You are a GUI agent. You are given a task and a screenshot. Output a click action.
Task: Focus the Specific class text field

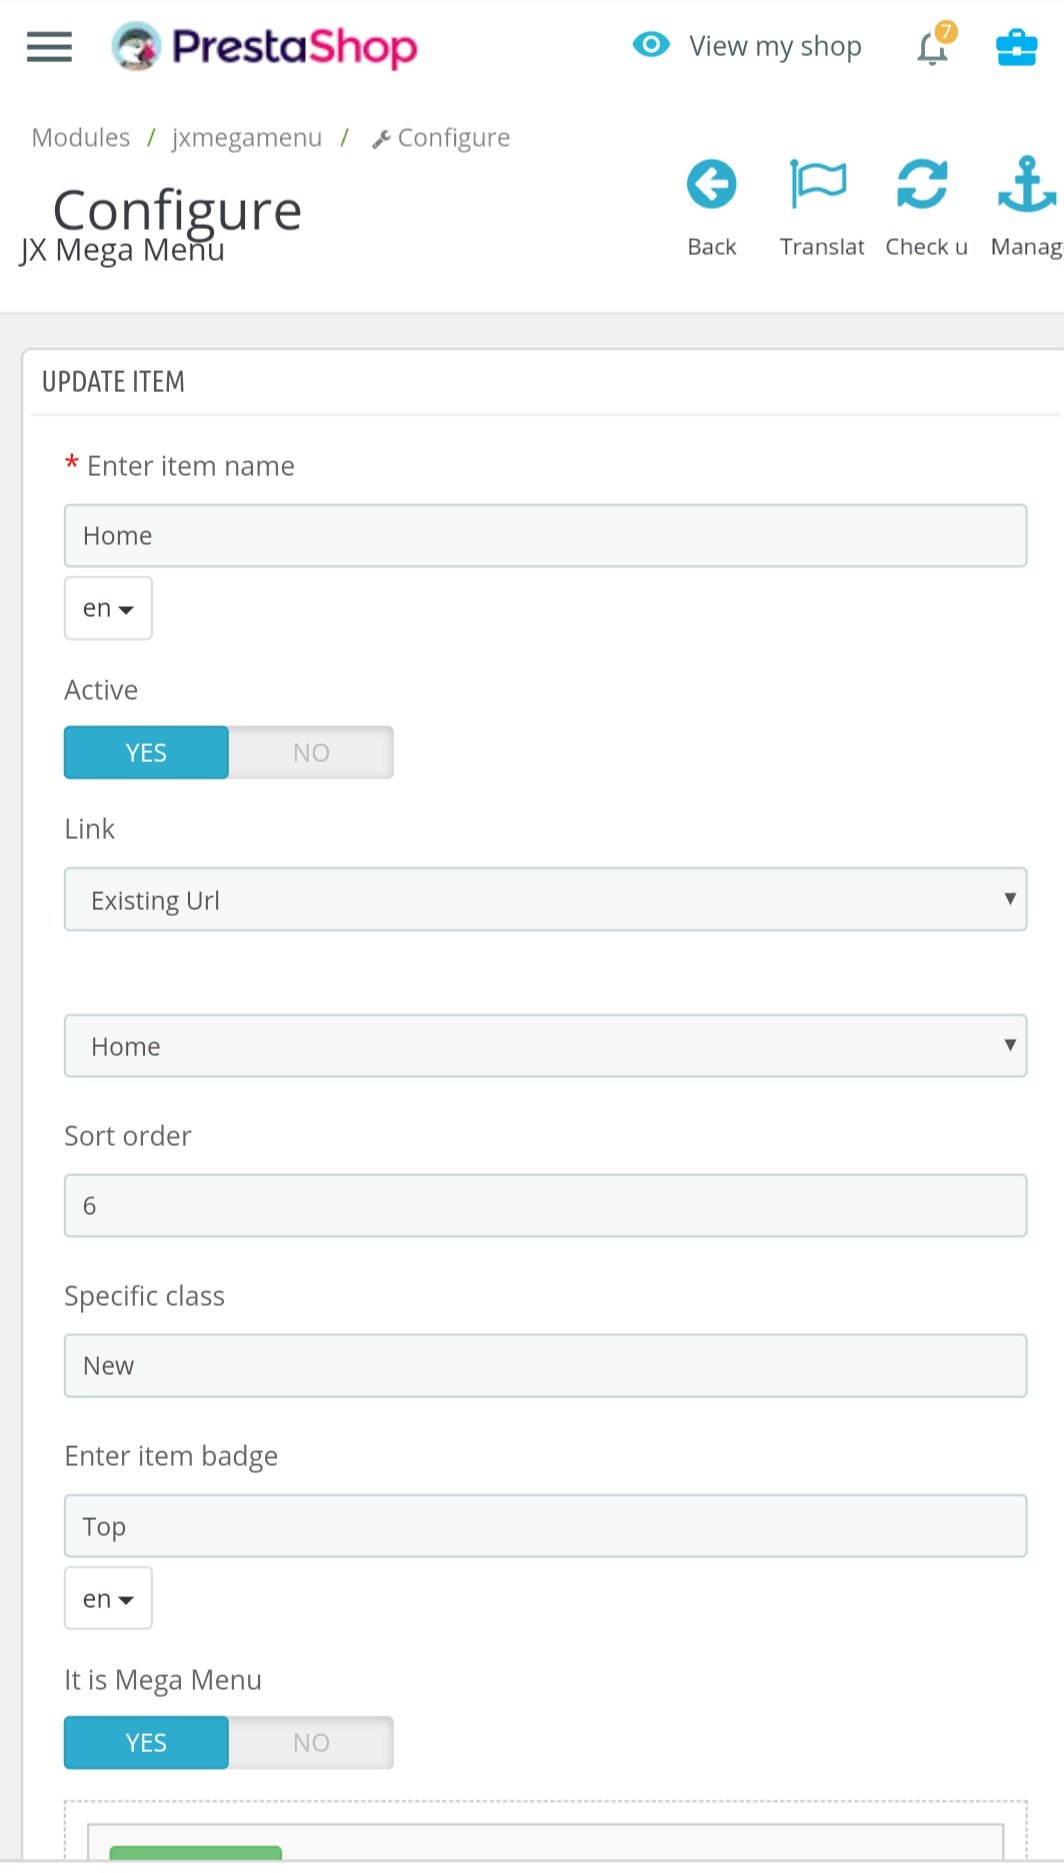click(x=545, y=1366)
